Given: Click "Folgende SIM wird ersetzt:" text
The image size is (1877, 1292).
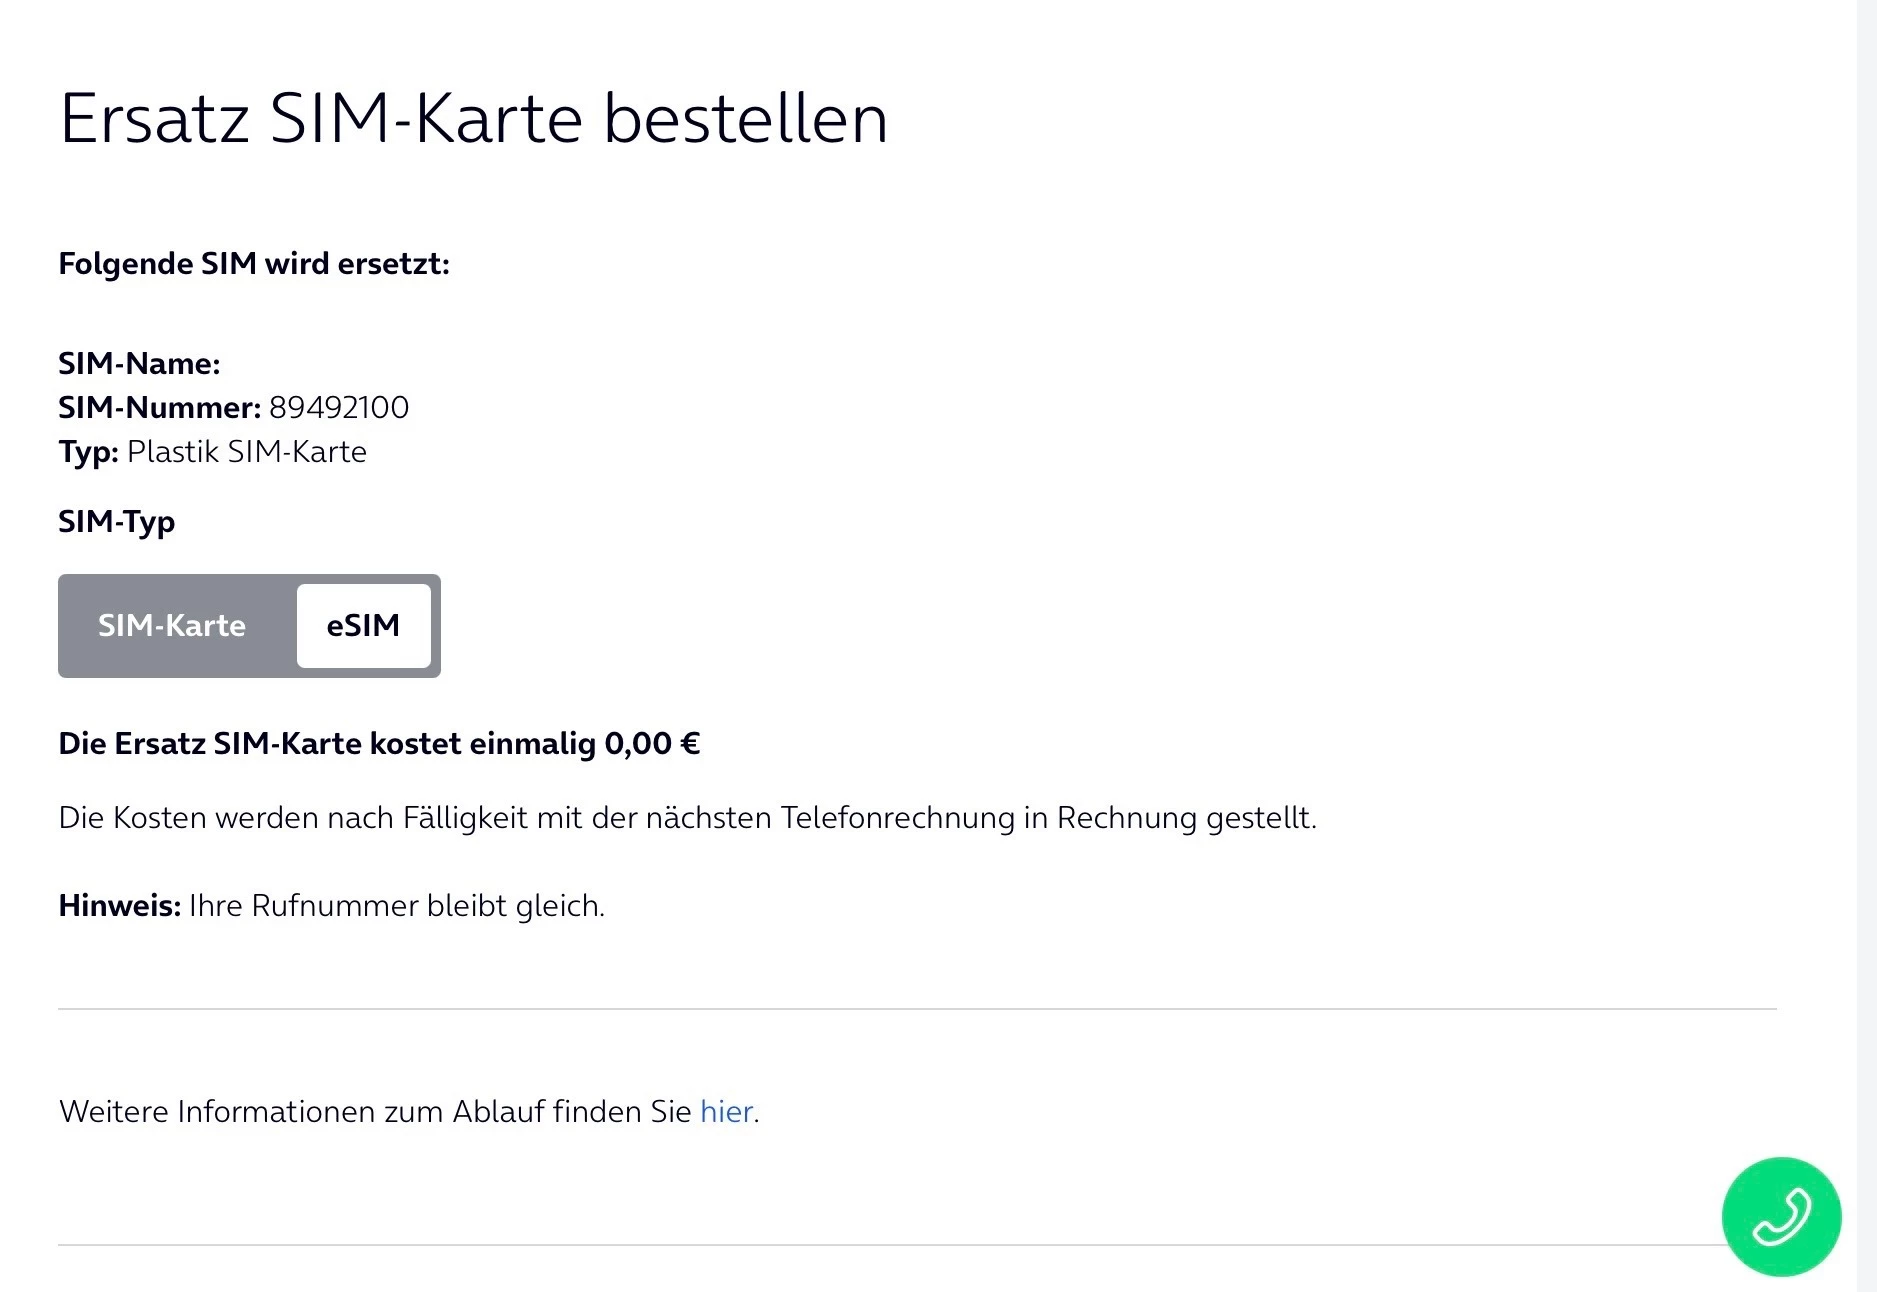Looking at the screenshot, I should [254, 264].
